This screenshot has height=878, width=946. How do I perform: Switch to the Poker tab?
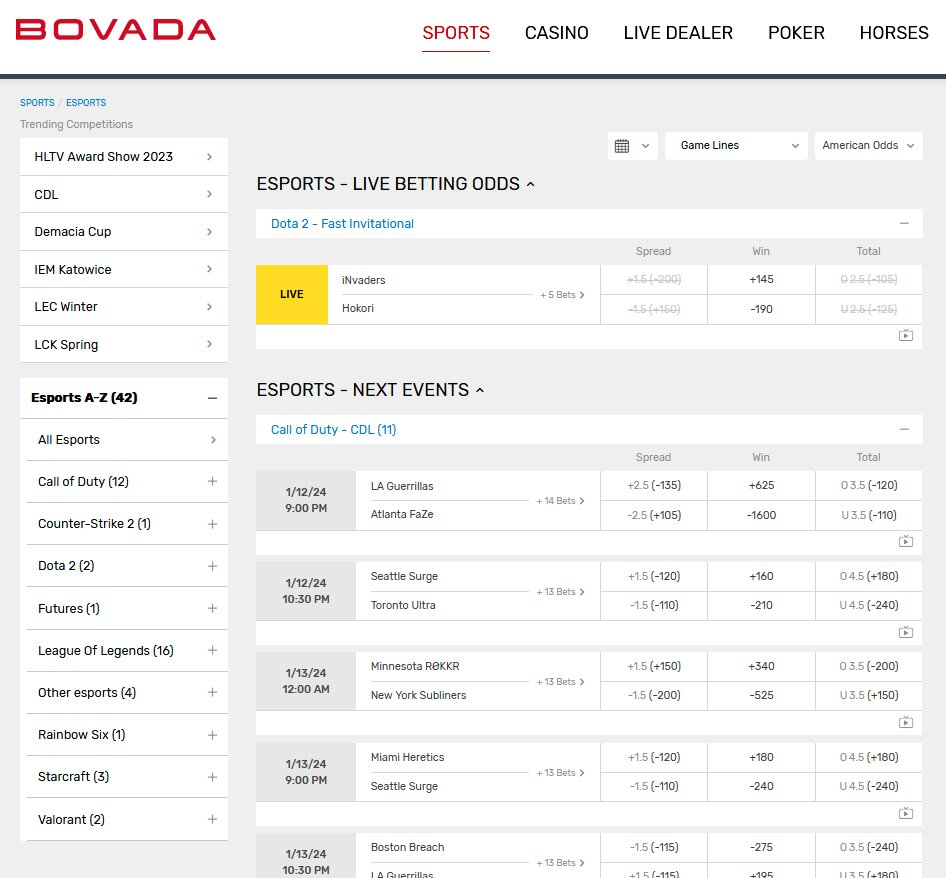point(796,33)
